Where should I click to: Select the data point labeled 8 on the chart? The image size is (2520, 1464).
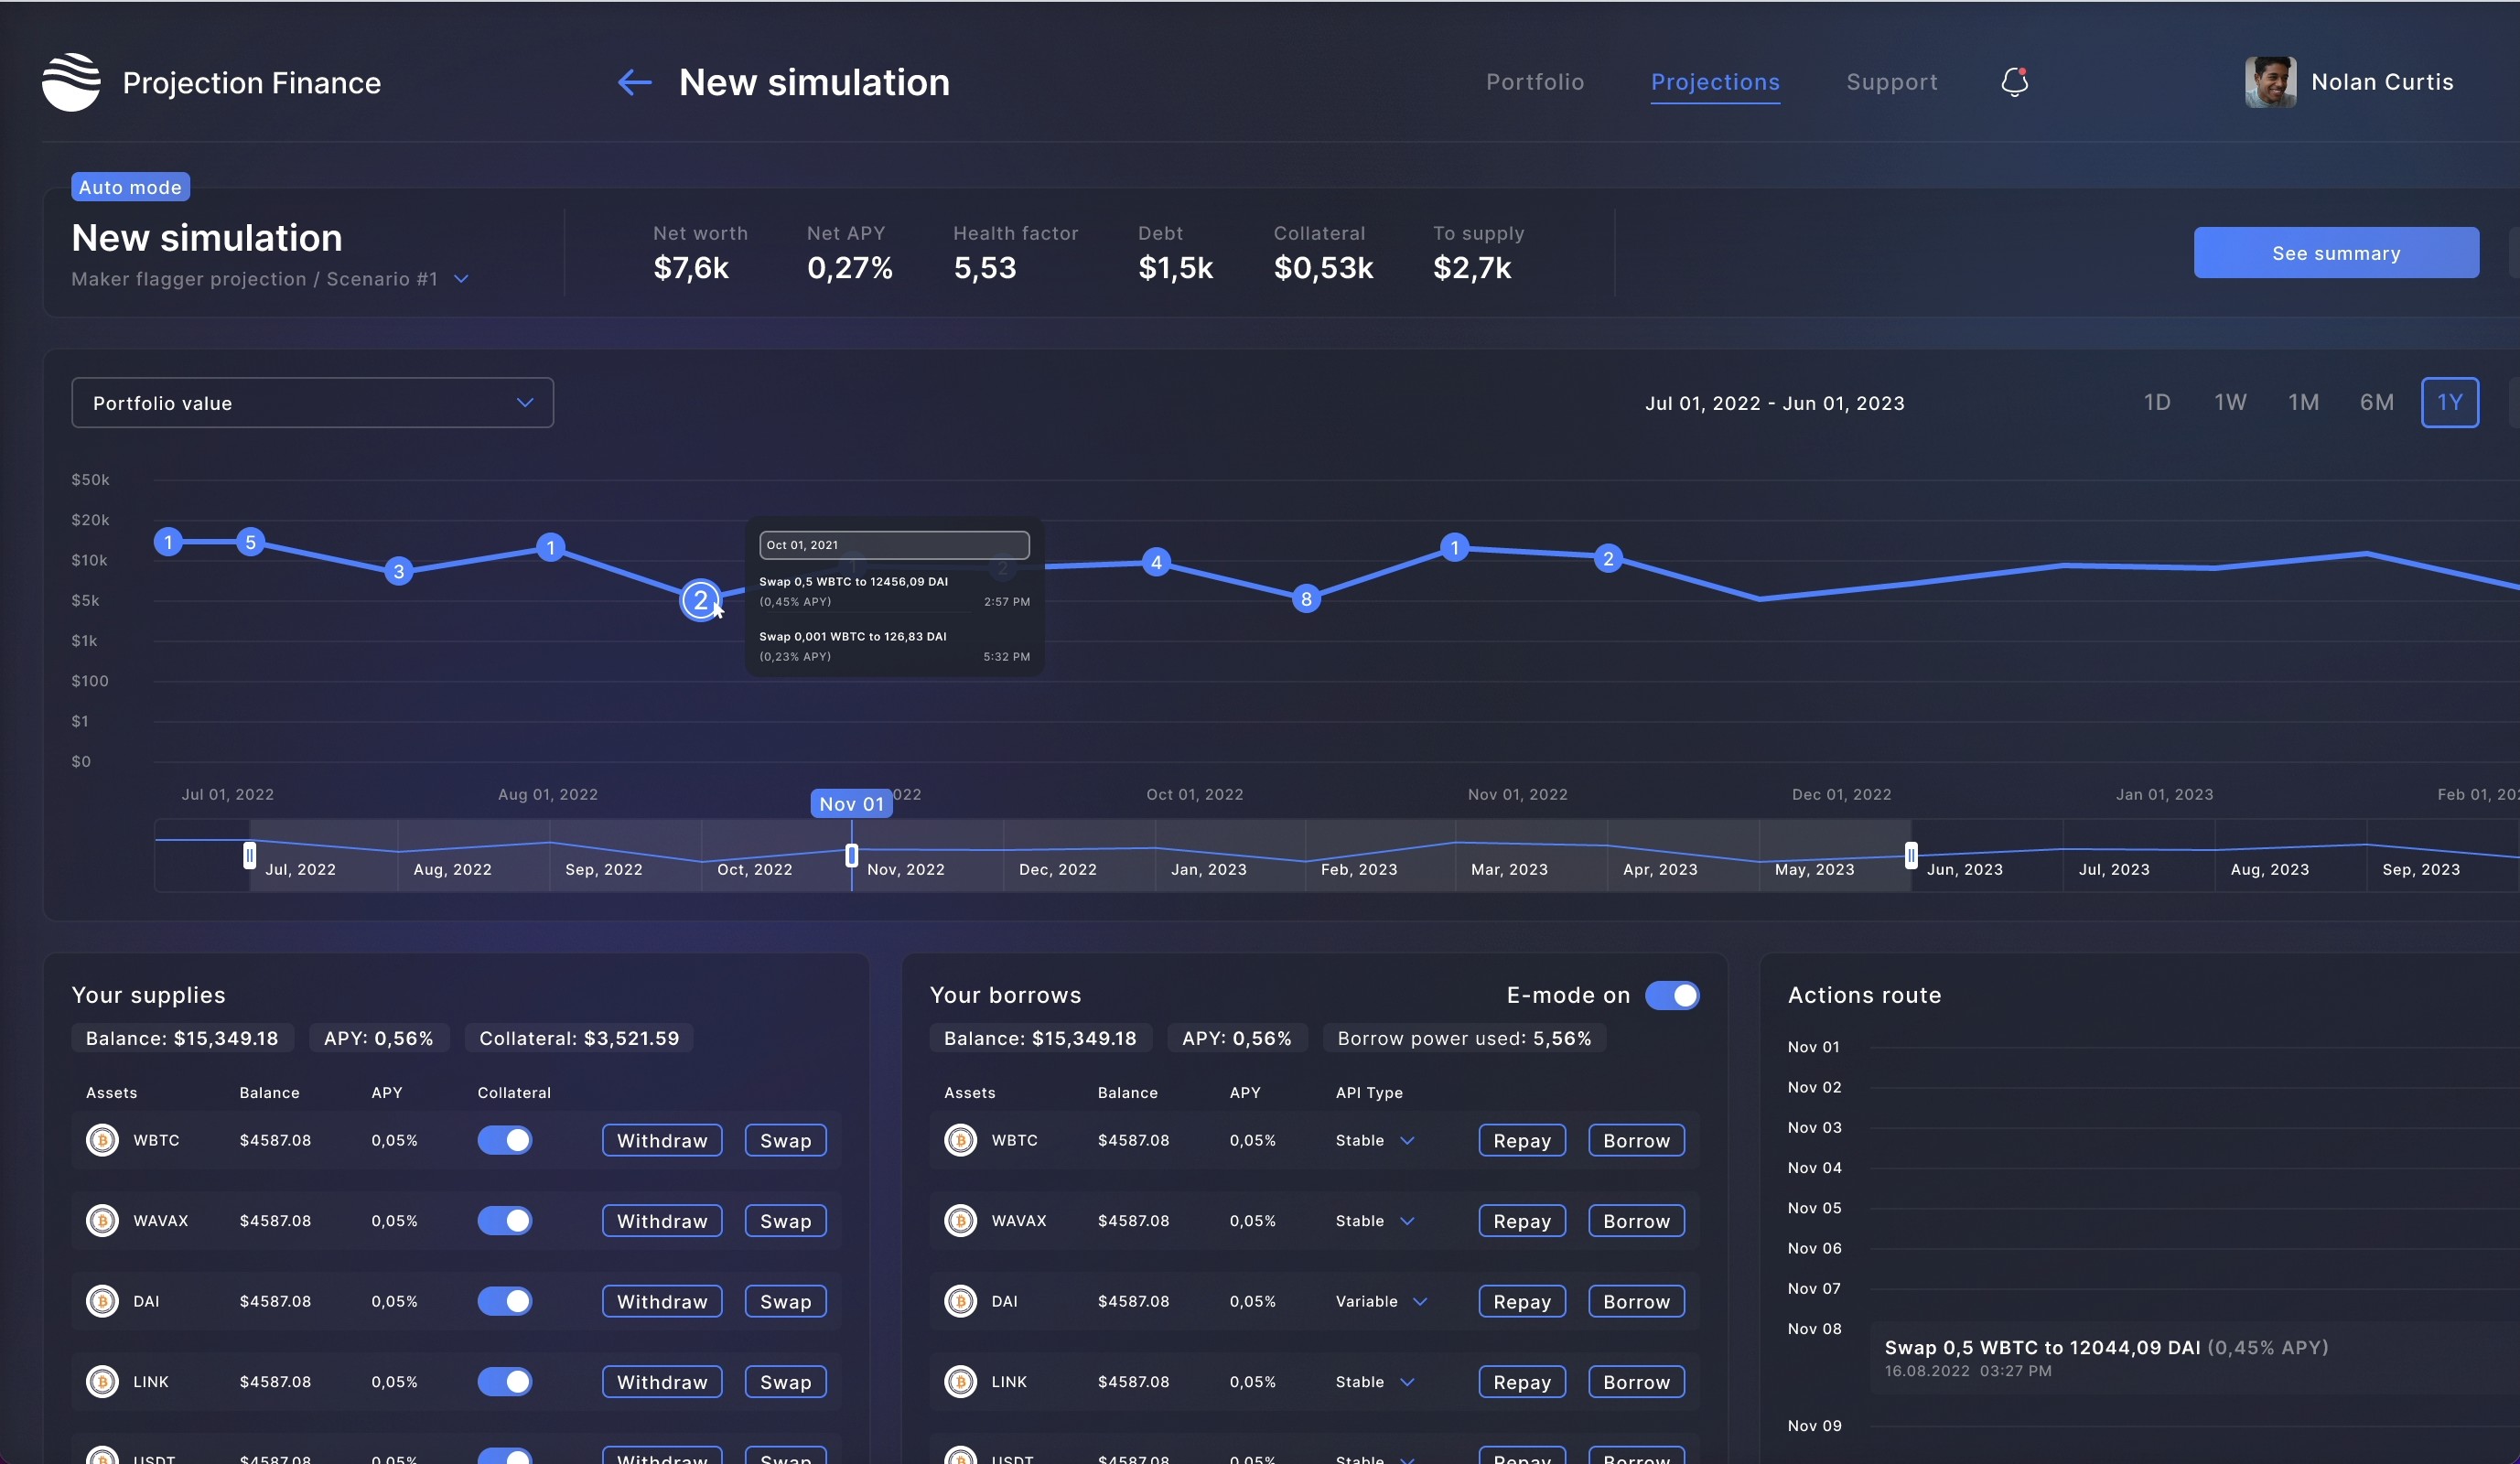click(1306, 599)
